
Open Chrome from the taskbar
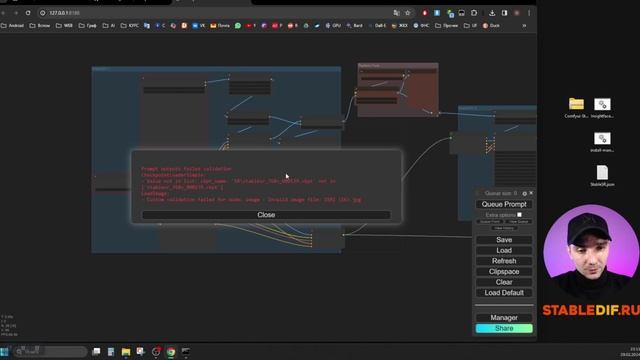(x=171, y=351)
